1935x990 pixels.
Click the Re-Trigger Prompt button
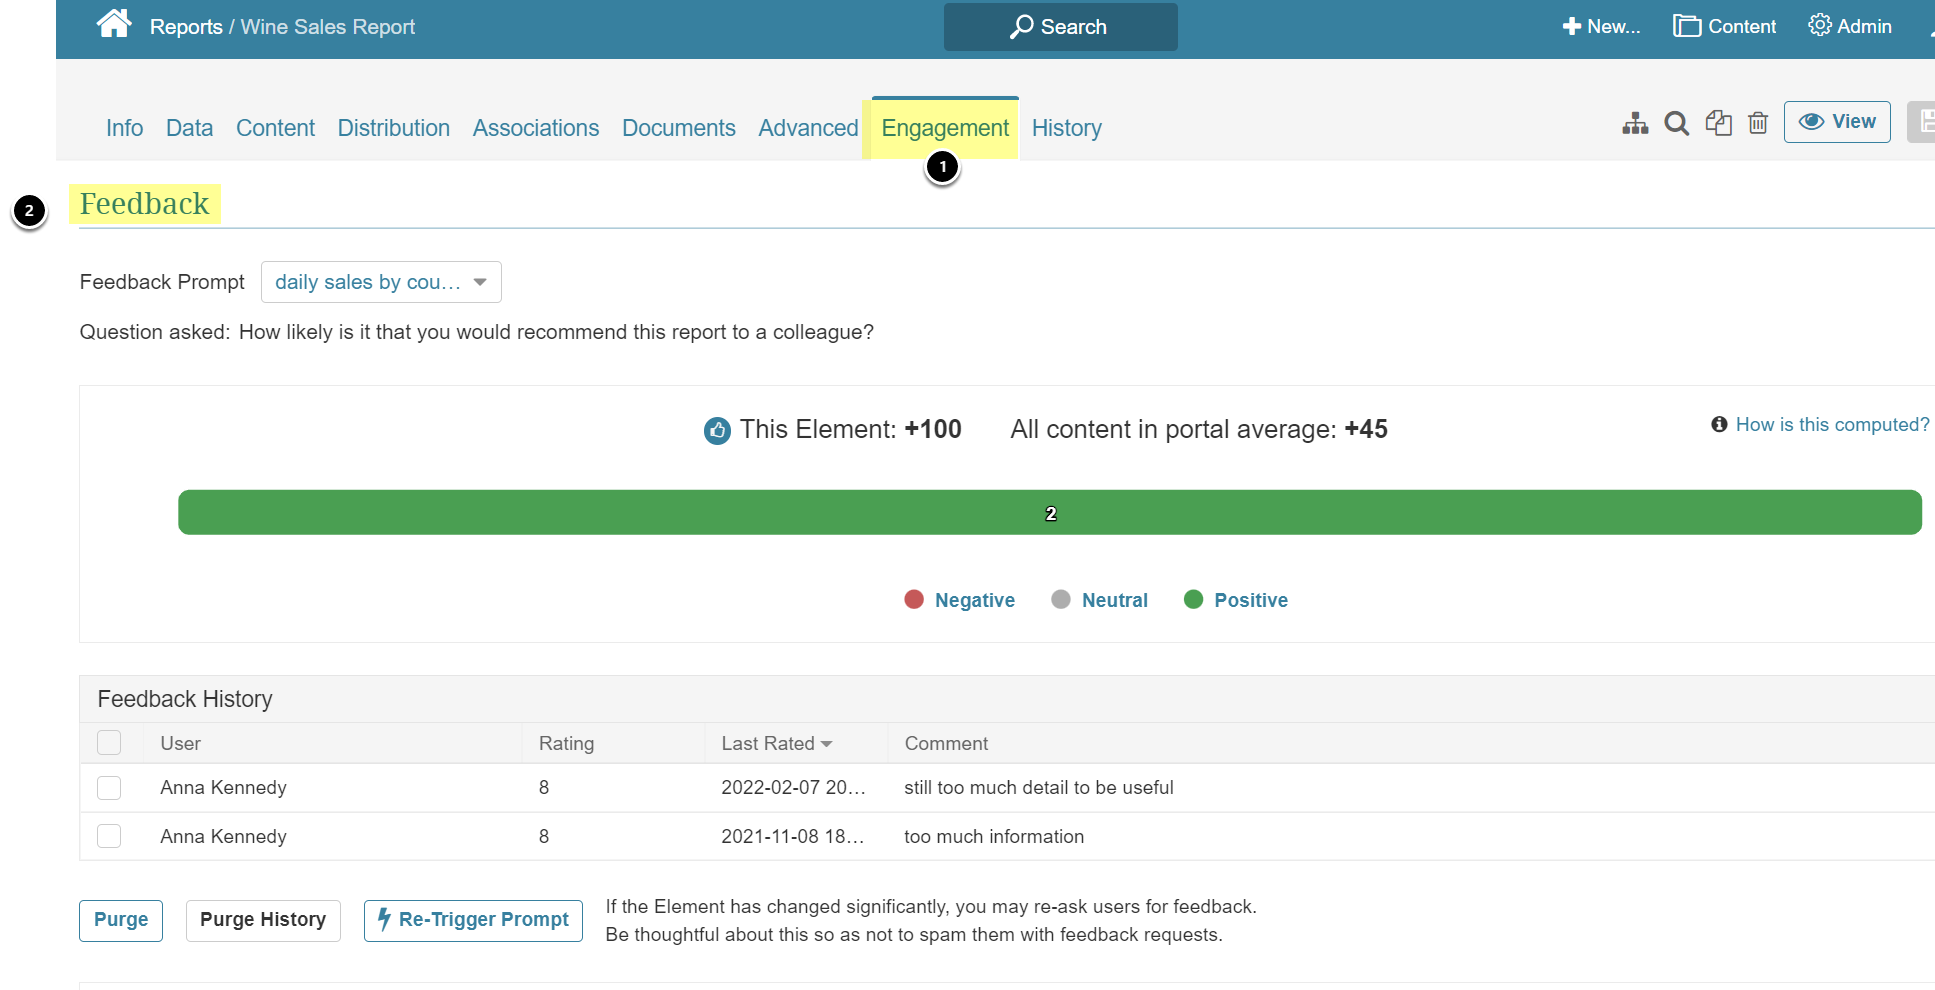click(x=473, y=920)
